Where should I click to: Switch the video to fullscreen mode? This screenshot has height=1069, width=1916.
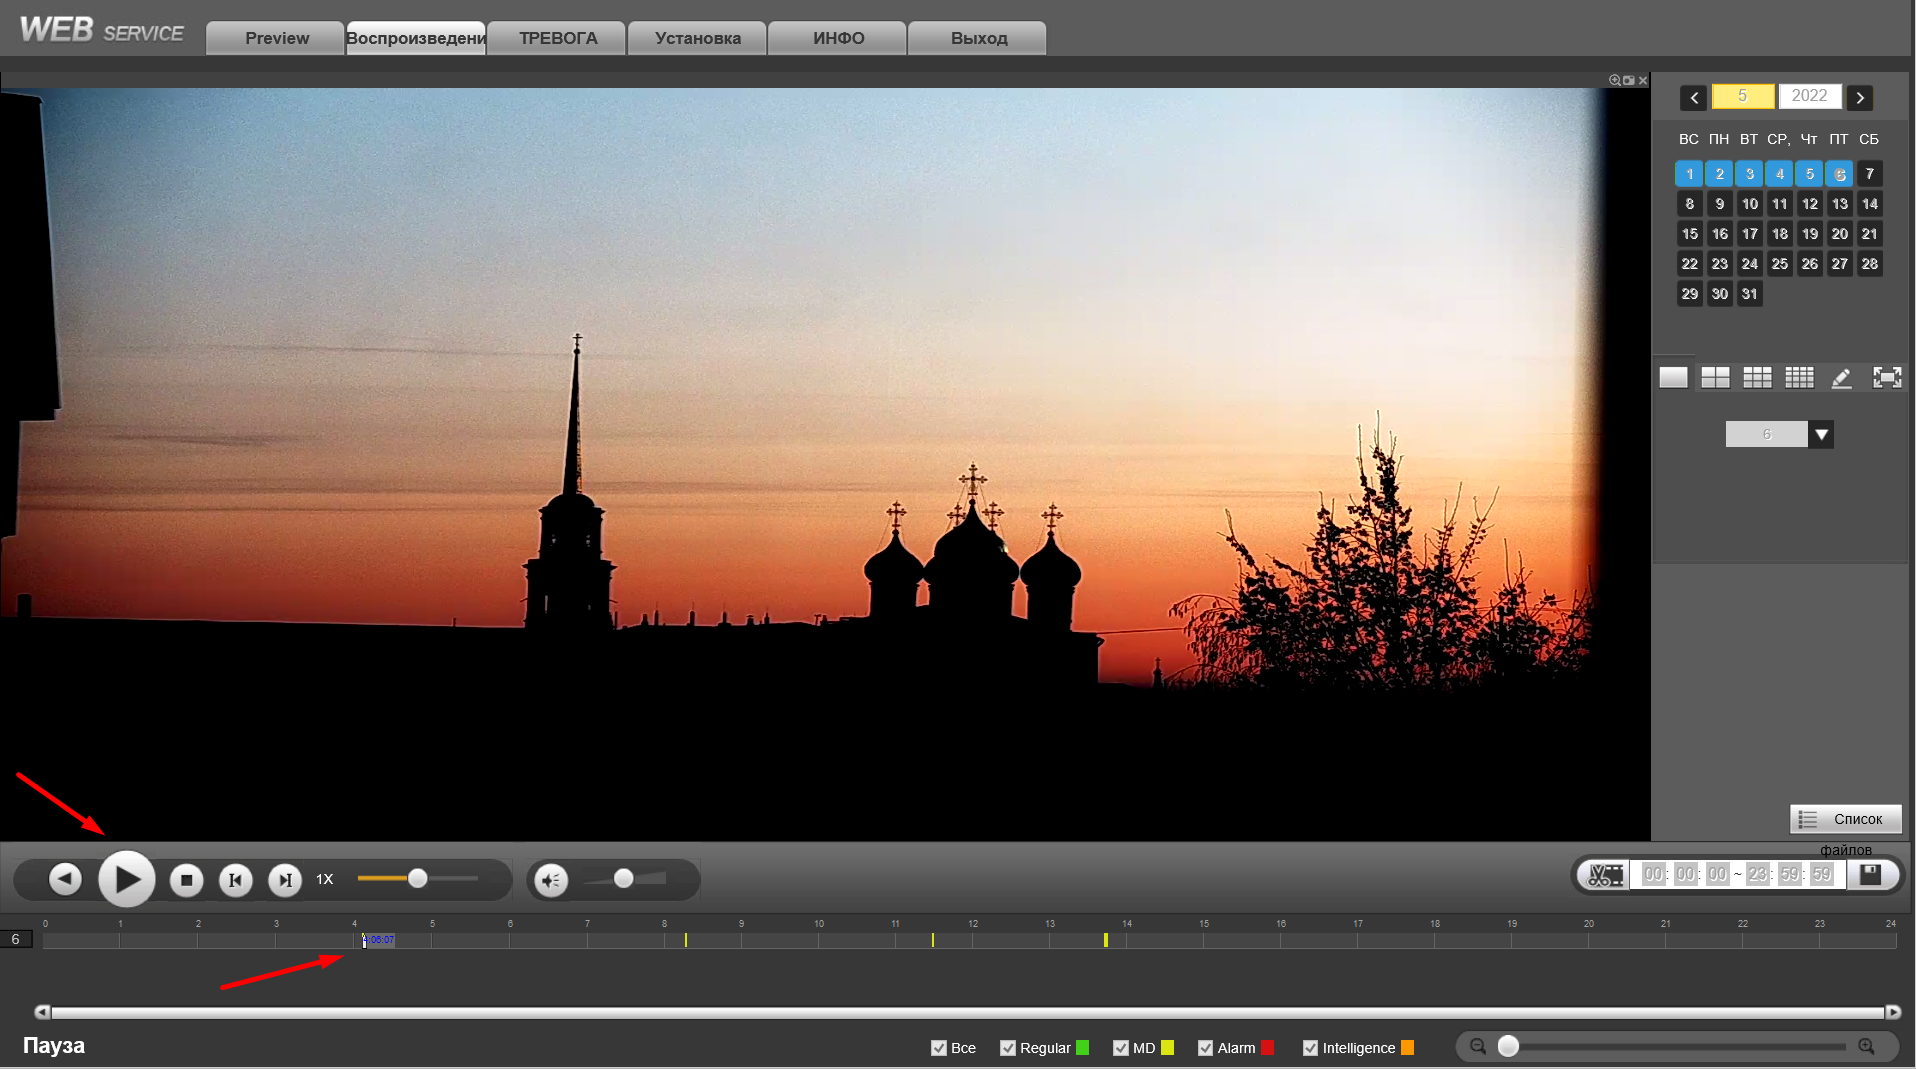point(1887,377)
